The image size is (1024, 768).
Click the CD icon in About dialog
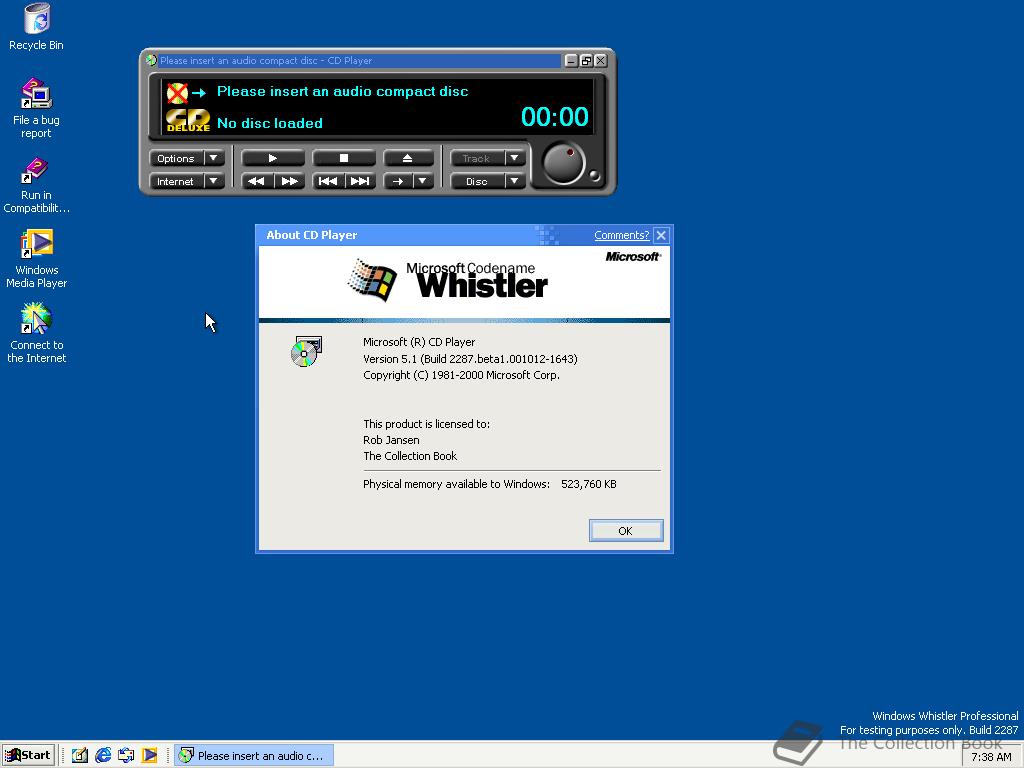tap(306, 351)
